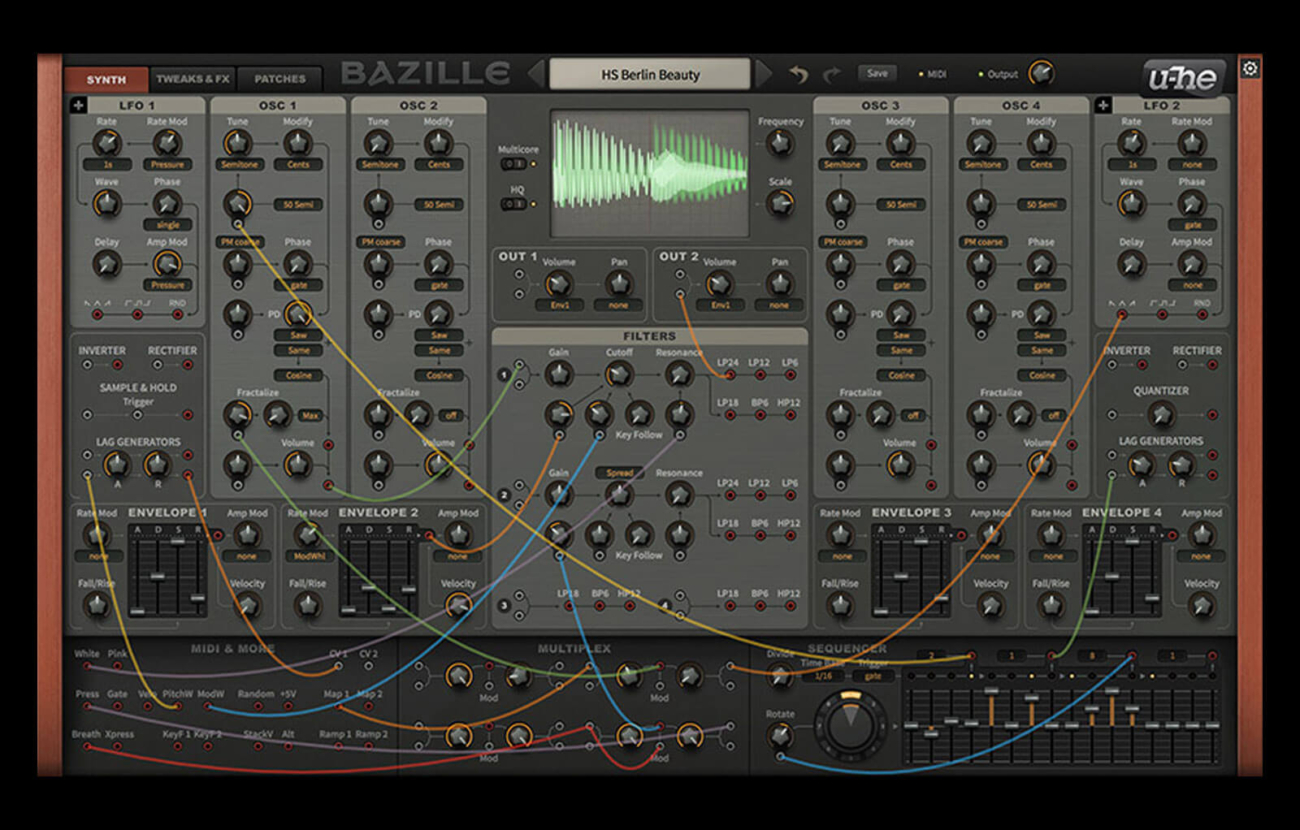Viewport: 1300px width, 830px height.
Task: Open LFO 1 Rate Mod Pressure selector
Action: tap(167, 164)
